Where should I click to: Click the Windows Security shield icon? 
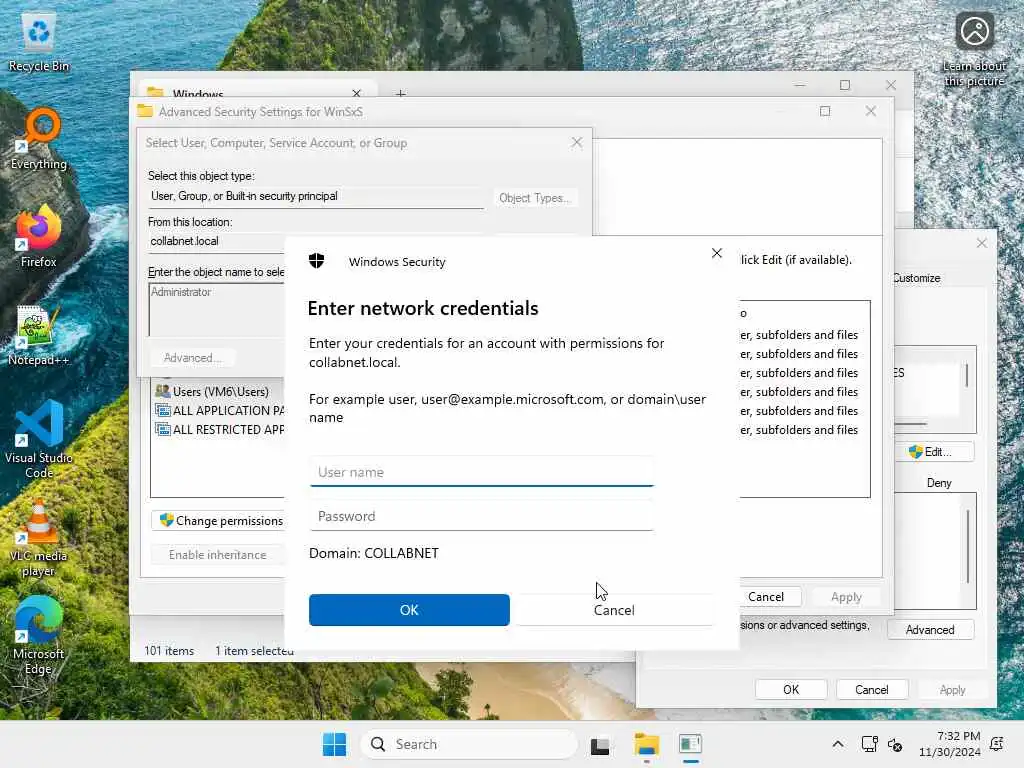(317, 261)
